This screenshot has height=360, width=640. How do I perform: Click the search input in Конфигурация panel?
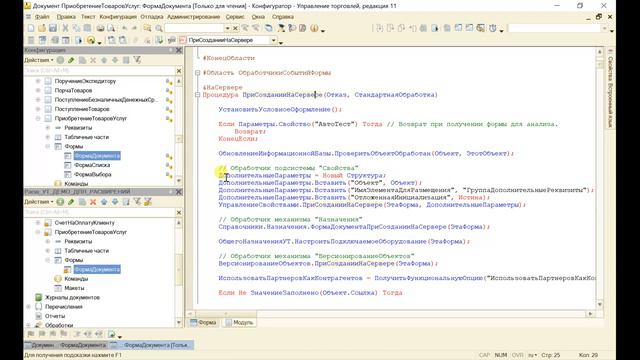99,71
